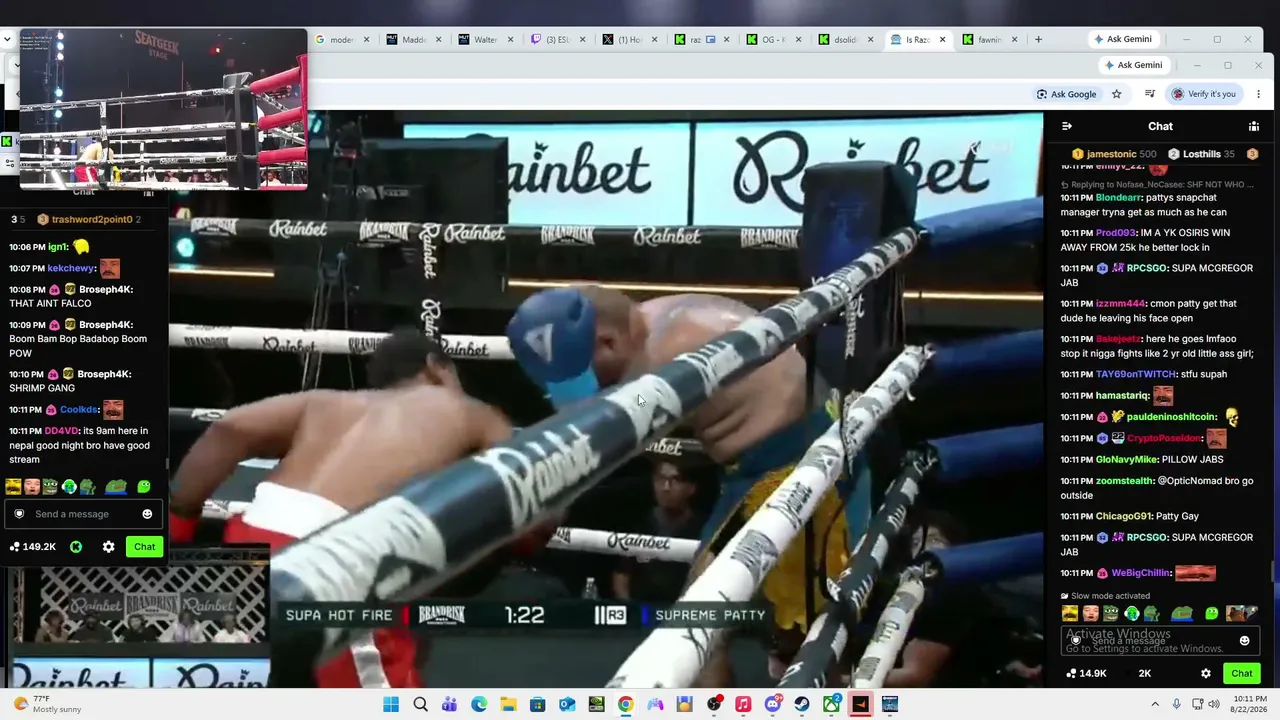Click Ask Google button
The image size is (1280, 720).
(1068, 94)
